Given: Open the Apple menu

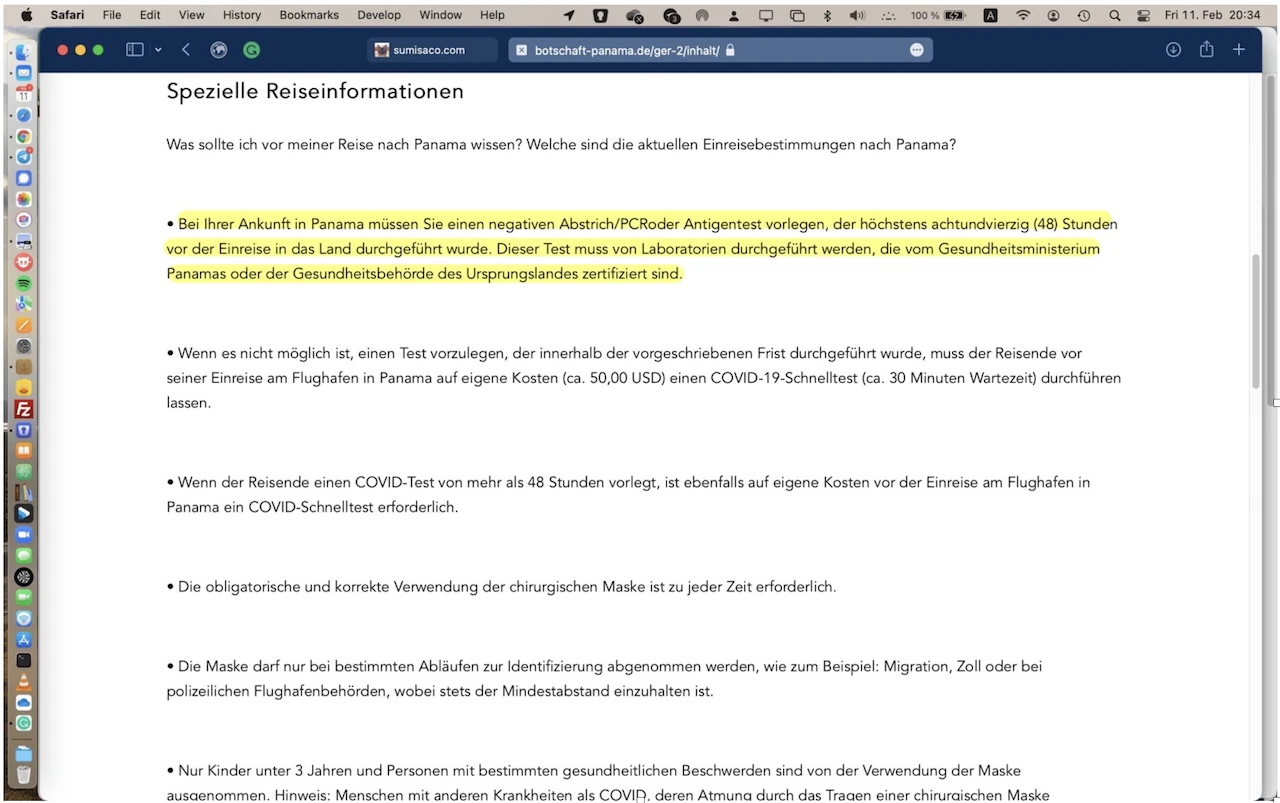Looking at the screenshot, I should pos(27,15).
